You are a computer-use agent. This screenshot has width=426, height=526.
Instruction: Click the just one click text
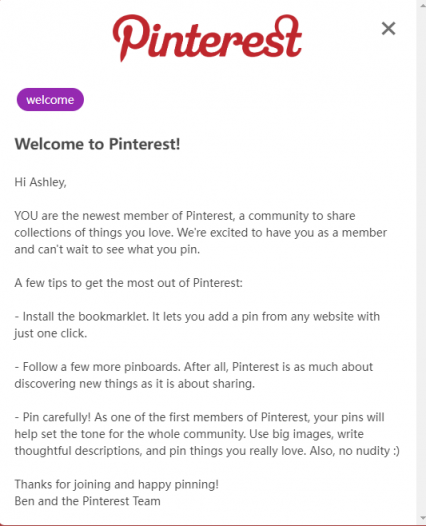(50, 333)
